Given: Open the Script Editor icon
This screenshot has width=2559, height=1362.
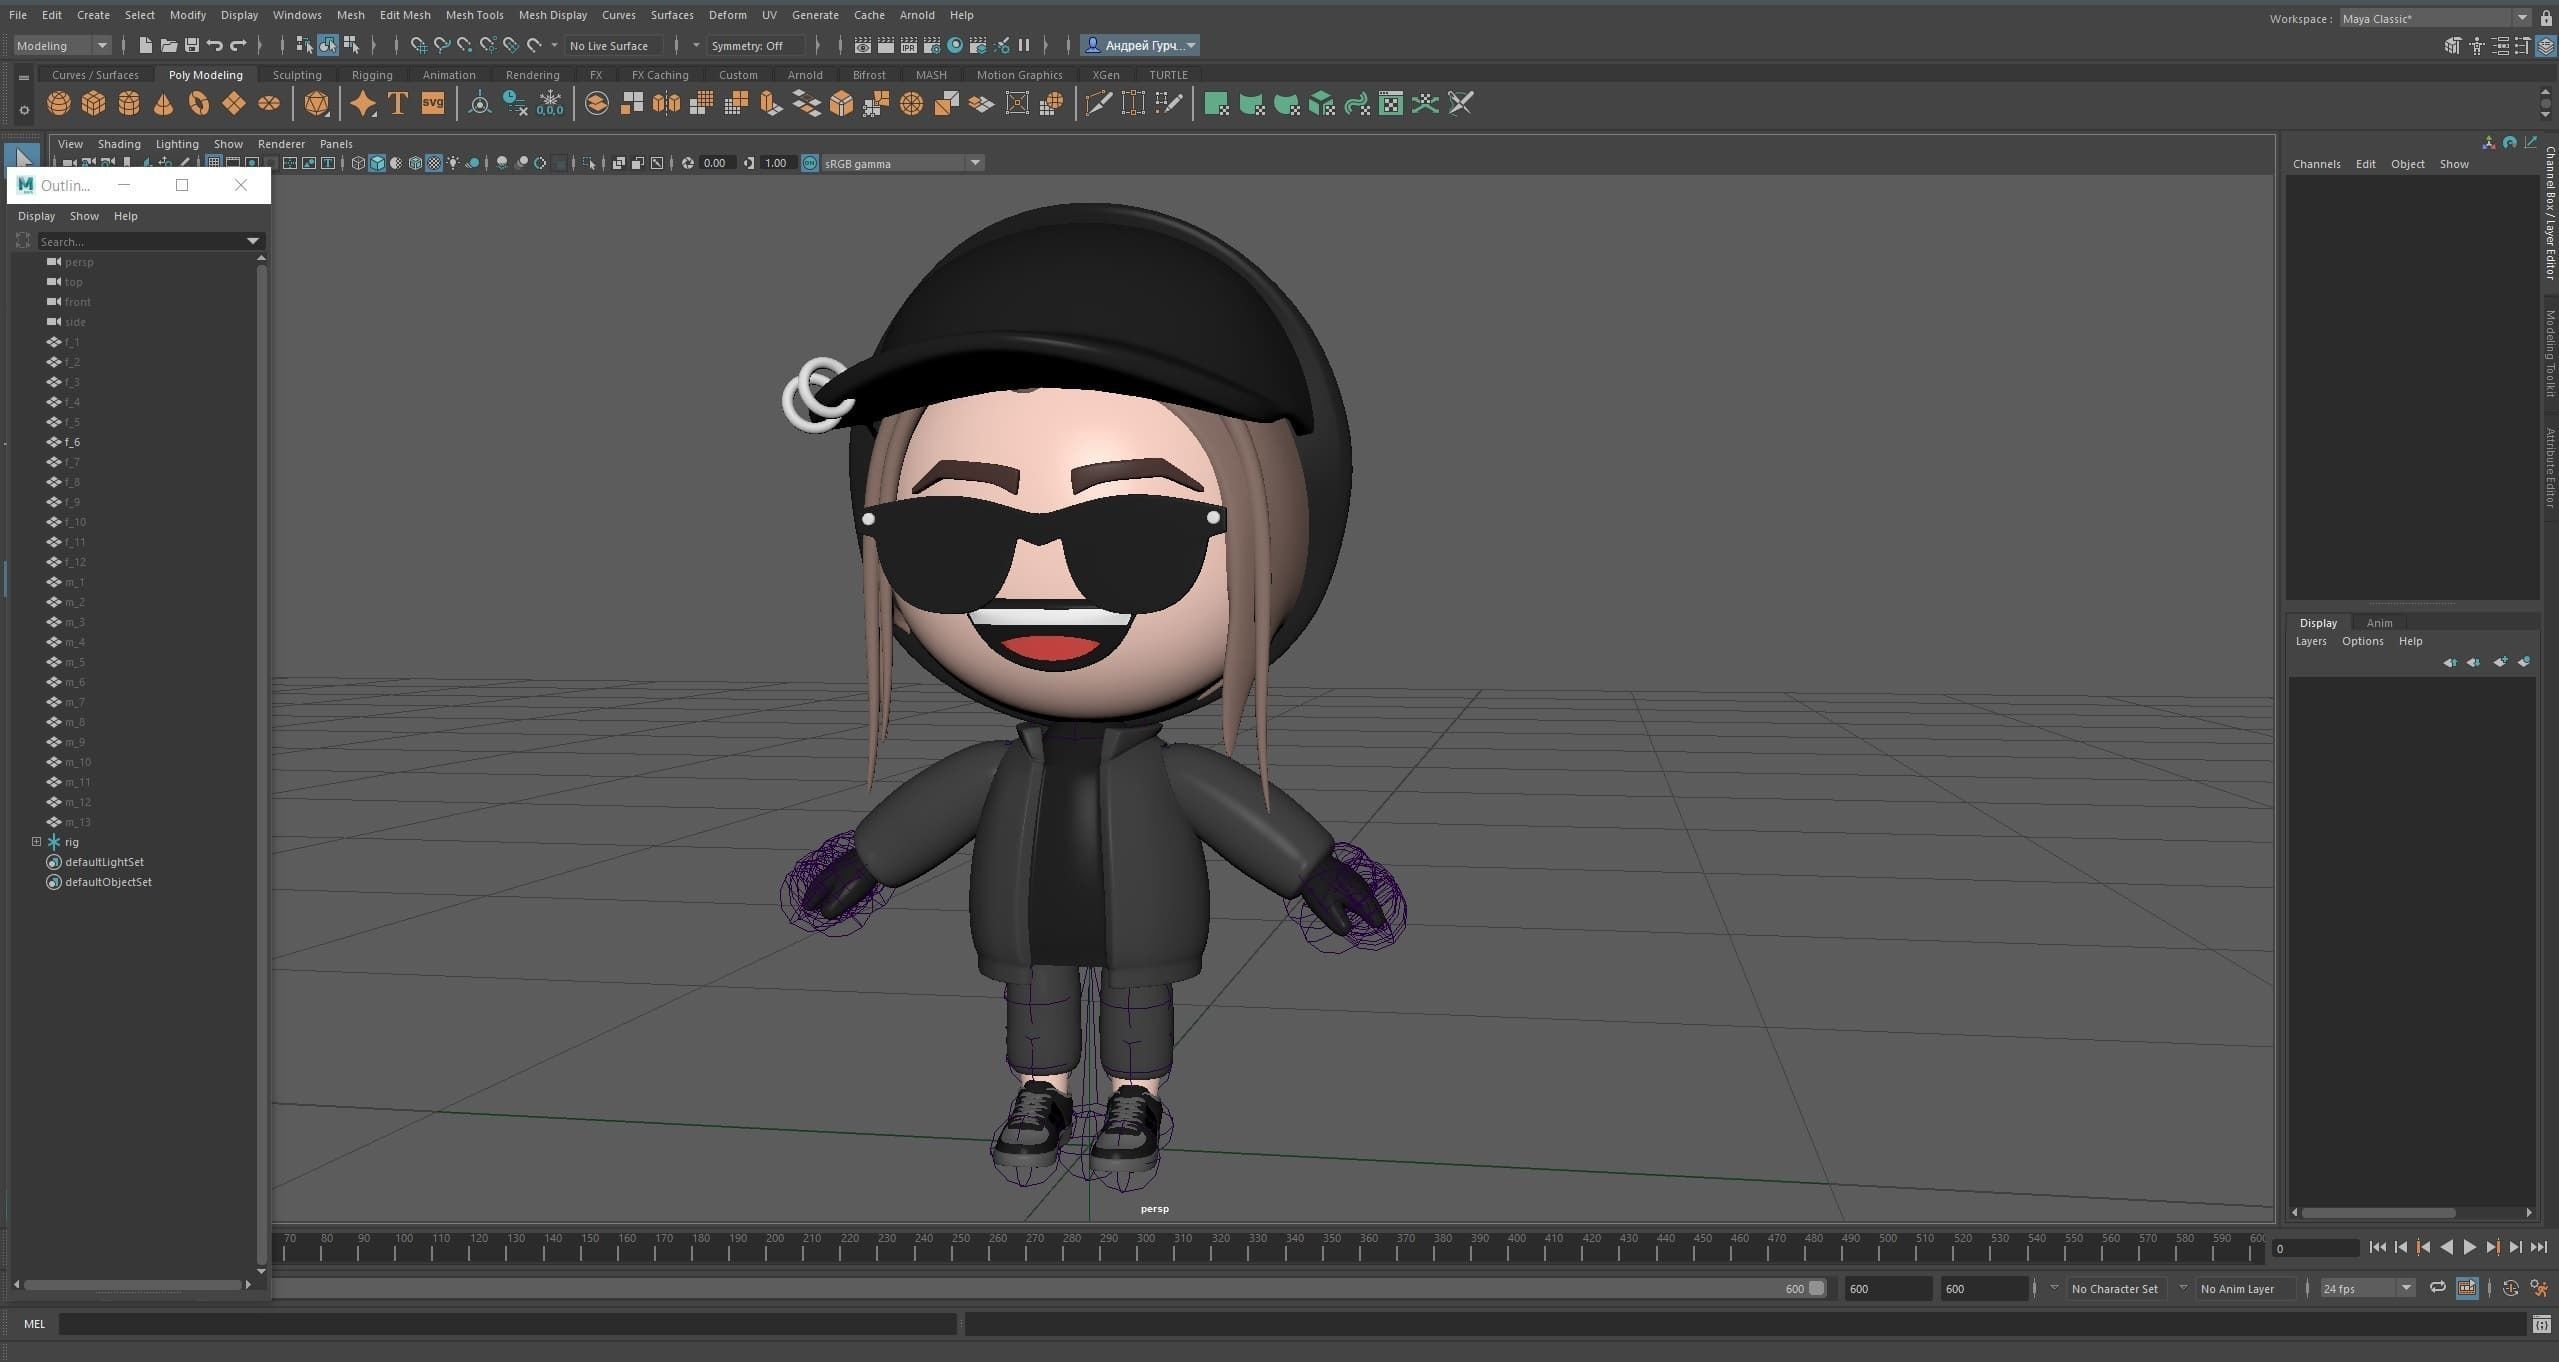Looking at the screenshot, I should 2541,1324.
